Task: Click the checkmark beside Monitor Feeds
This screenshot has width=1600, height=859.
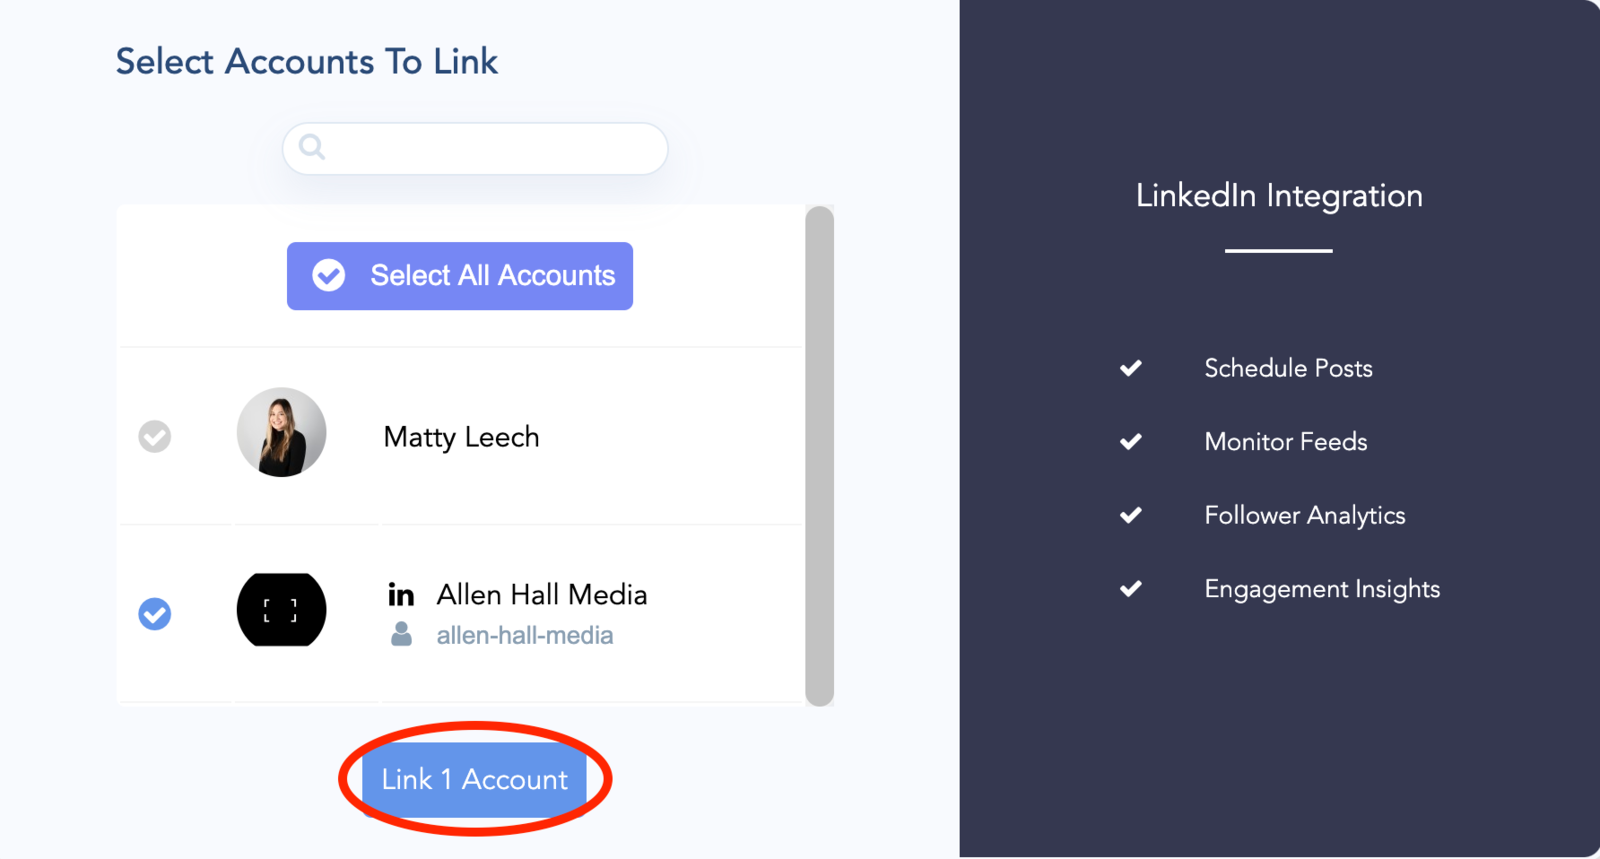Action: click(1131, 441)
